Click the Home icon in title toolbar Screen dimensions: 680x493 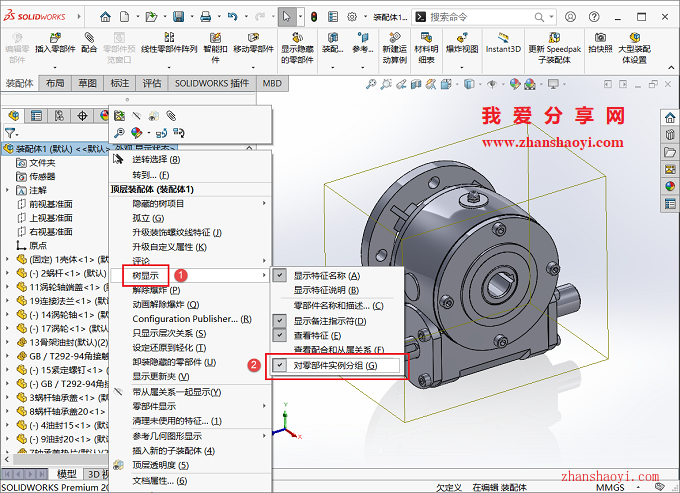click(105, 17)
